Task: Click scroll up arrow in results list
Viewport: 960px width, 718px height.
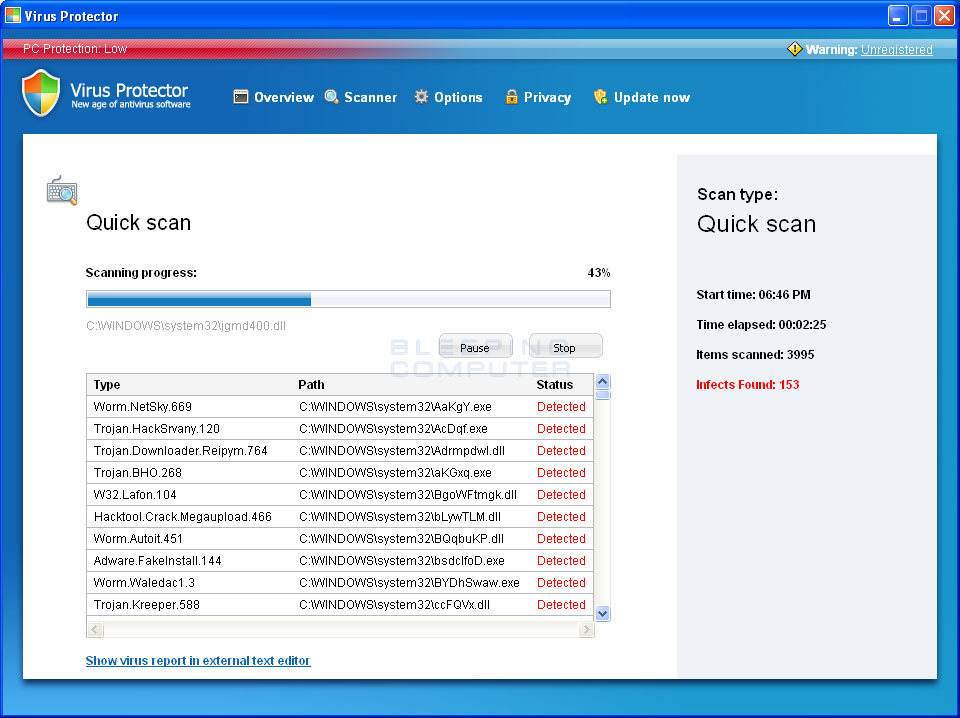Action: click(x=602, y=381)
